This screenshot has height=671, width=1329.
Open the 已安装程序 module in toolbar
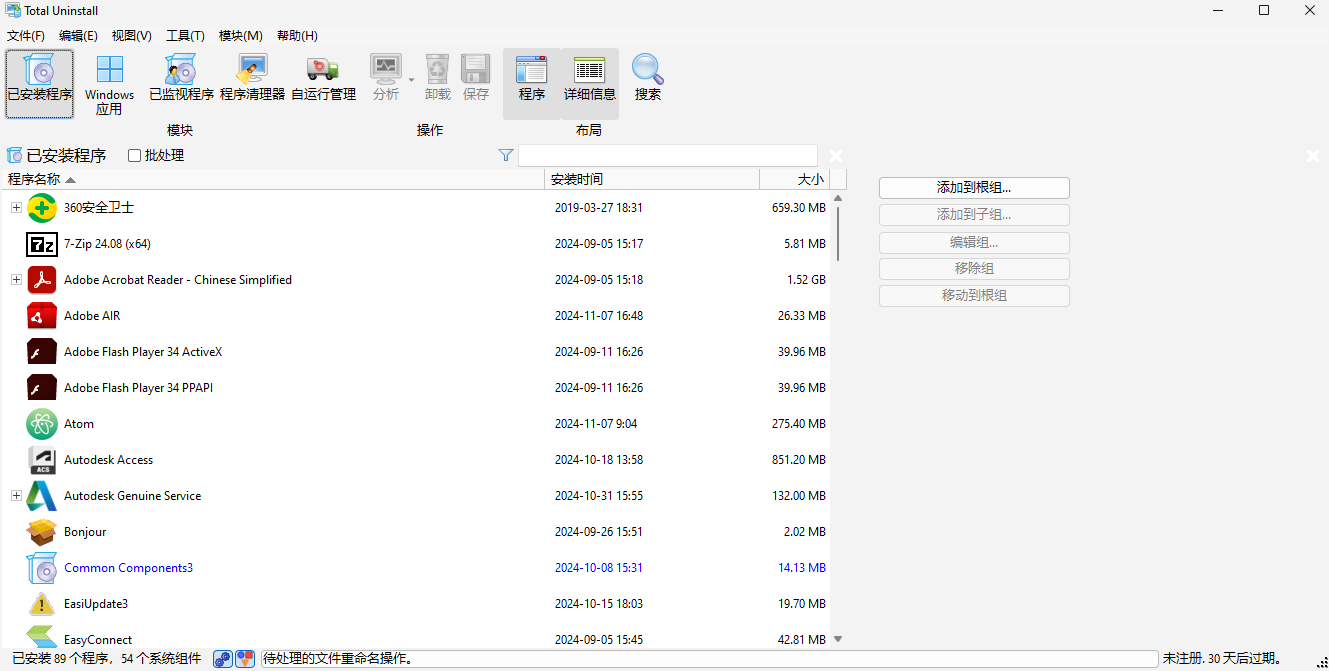point(39,84)
